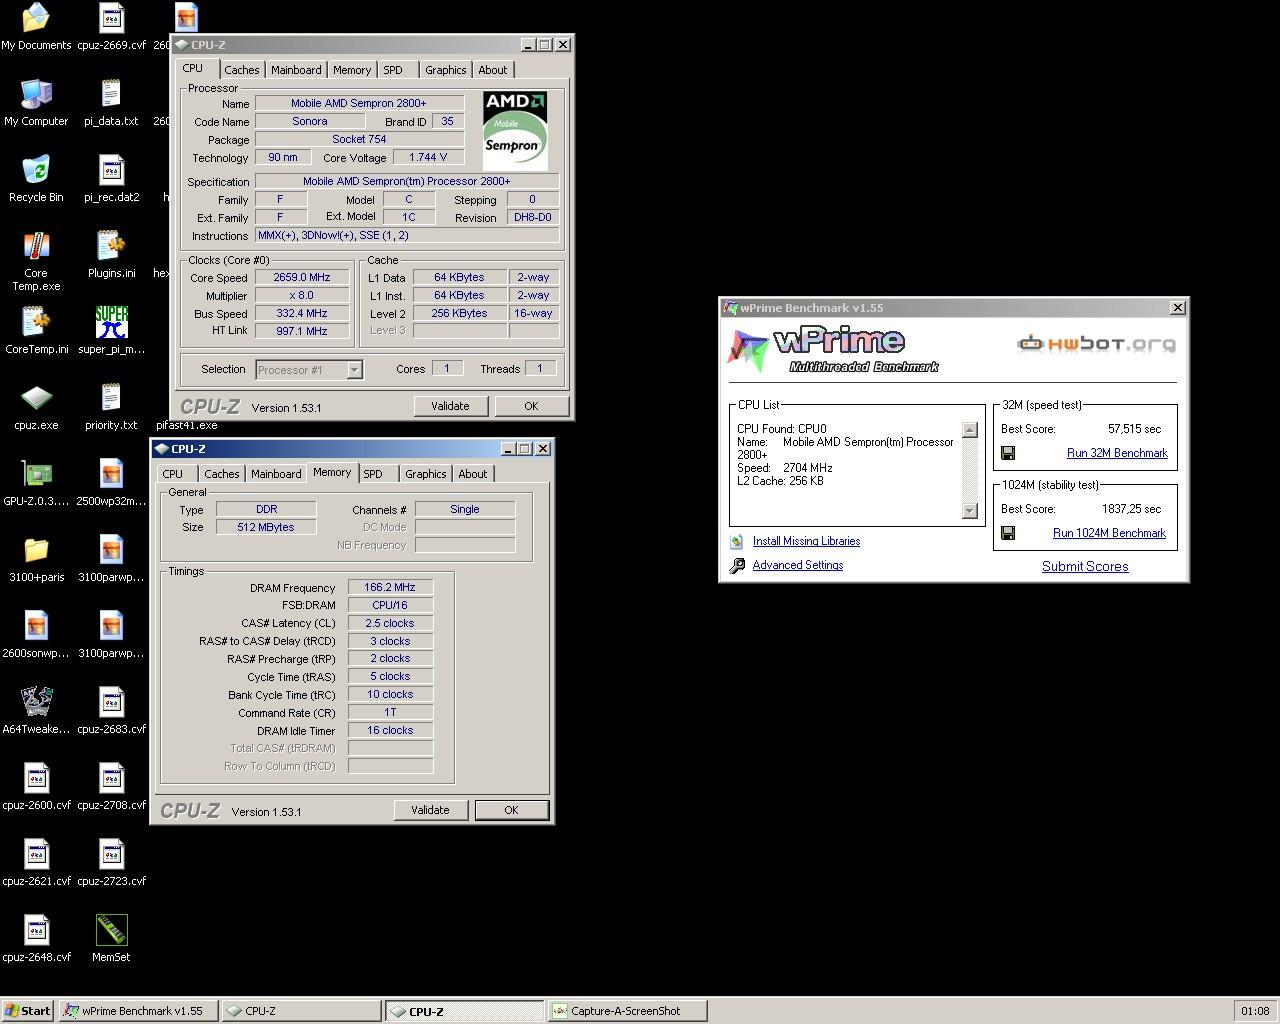The height and width of the screenshot is (1024, 1280).
Task: Open Memory tab in upper CPU-Z window
Action: [352, 70]
